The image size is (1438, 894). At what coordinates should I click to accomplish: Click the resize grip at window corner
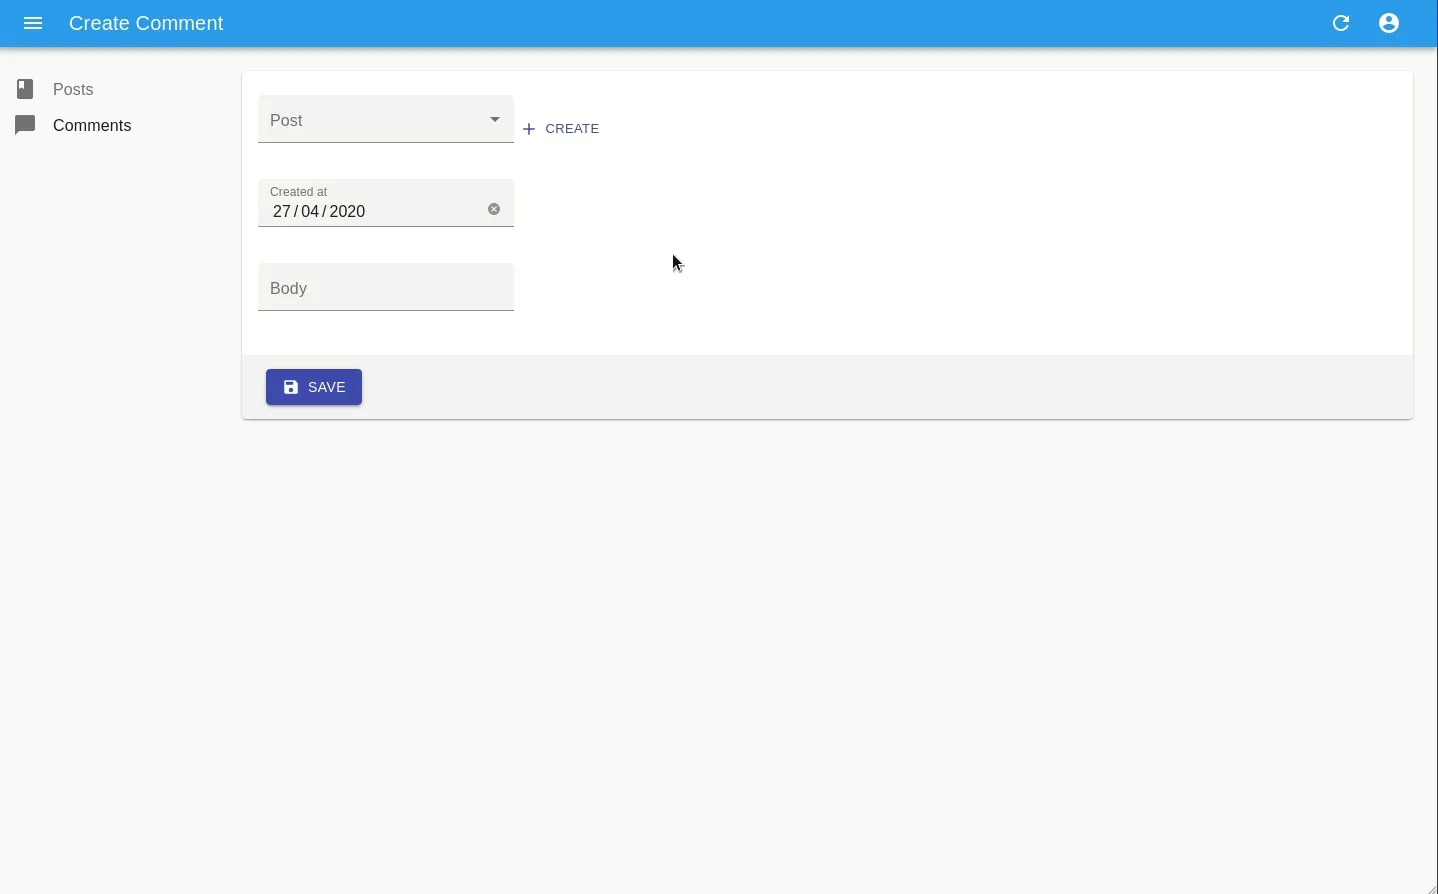(x=1431, y=887)
